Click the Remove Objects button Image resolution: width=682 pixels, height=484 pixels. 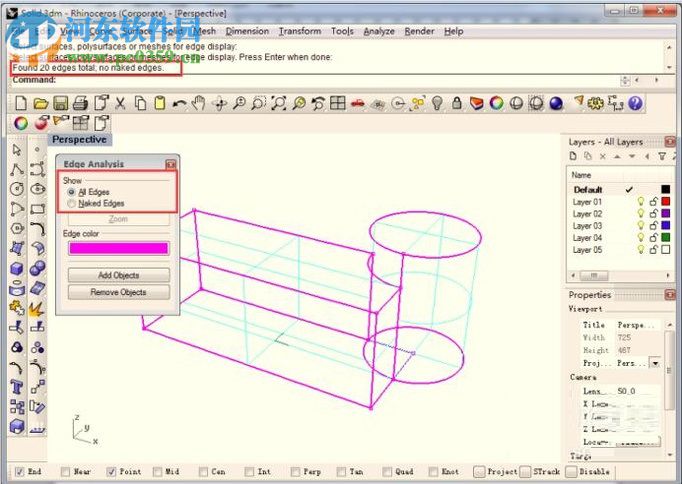point(119,292)
